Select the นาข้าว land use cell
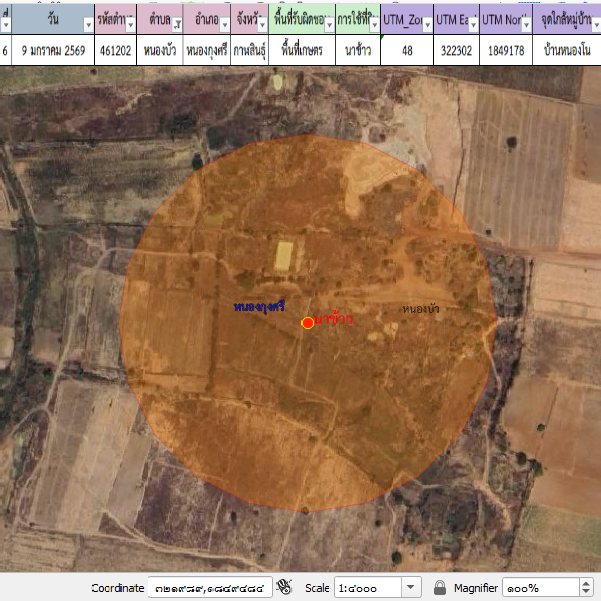601x601 pixels. point(358,50)
